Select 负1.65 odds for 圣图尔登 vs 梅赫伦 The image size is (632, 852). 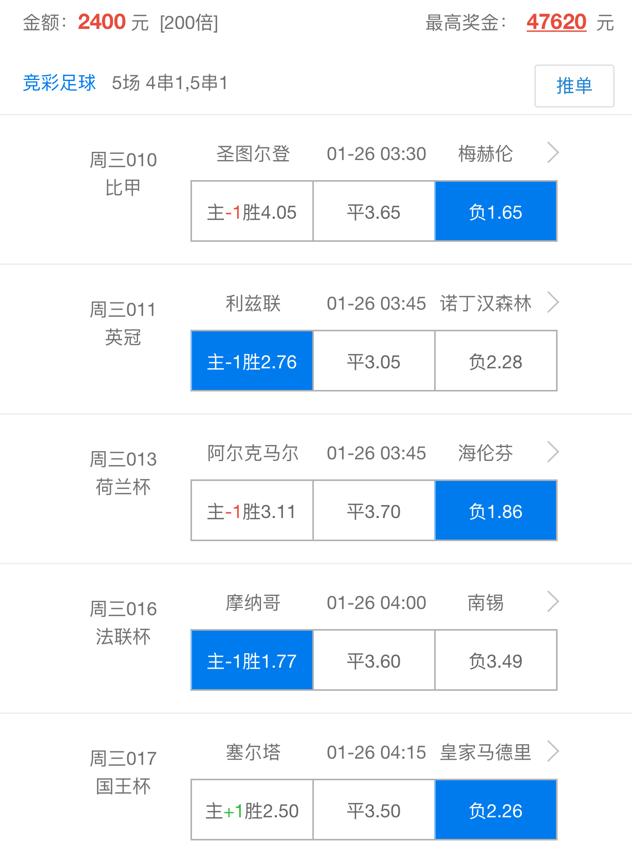pyautogui.click(x=495, y=211)
